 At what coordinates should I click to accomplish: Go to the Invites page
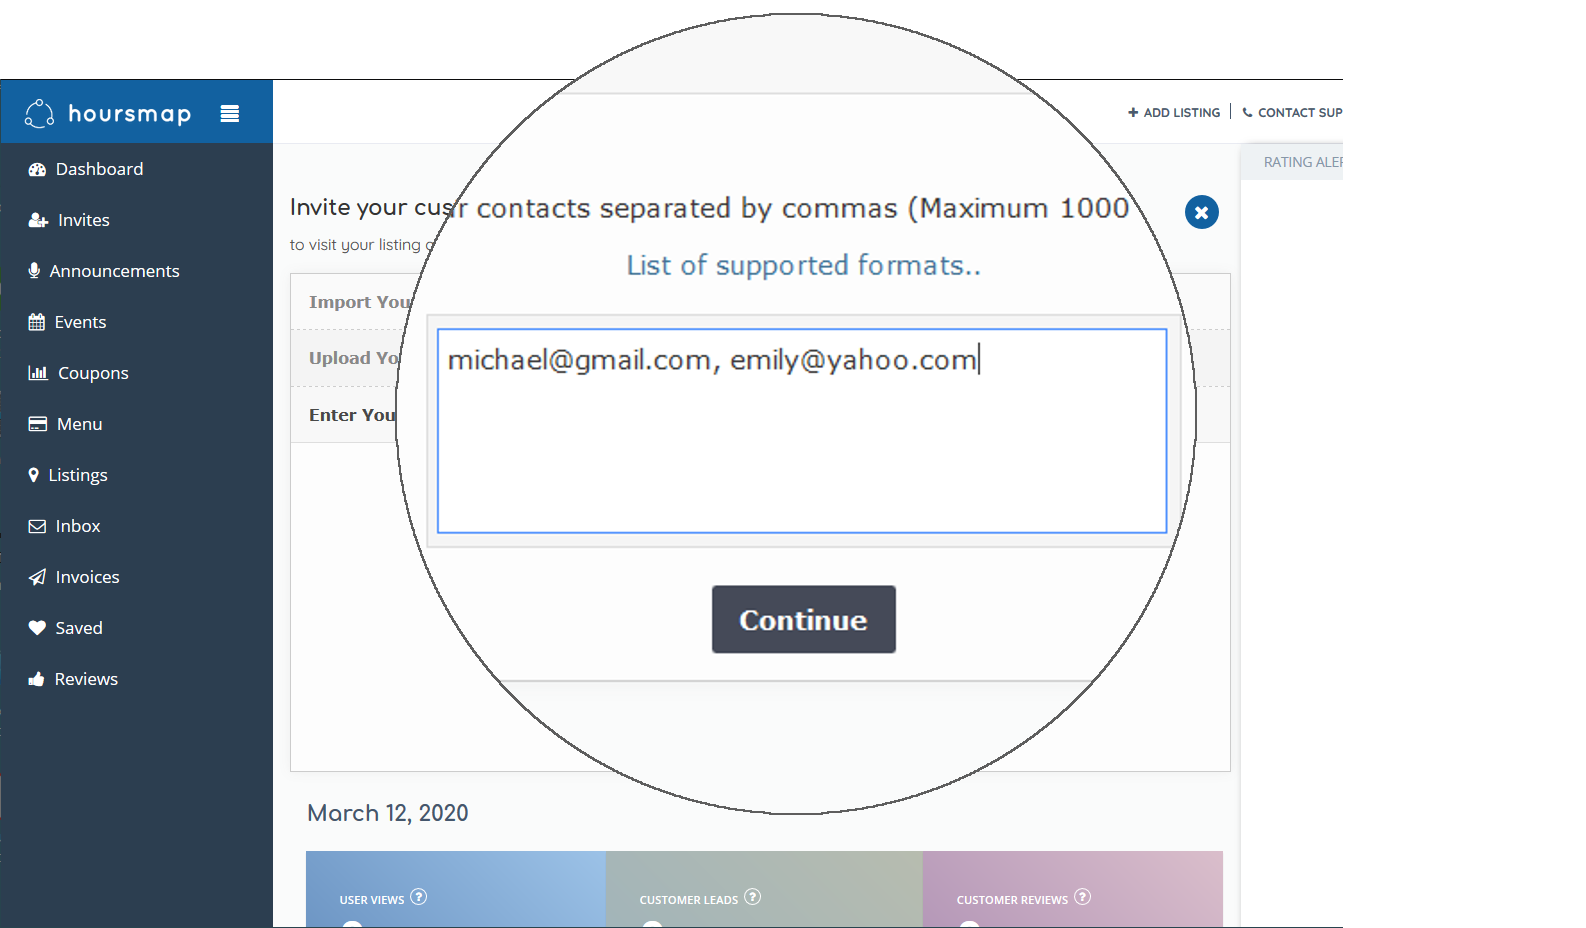coord(69,220)
